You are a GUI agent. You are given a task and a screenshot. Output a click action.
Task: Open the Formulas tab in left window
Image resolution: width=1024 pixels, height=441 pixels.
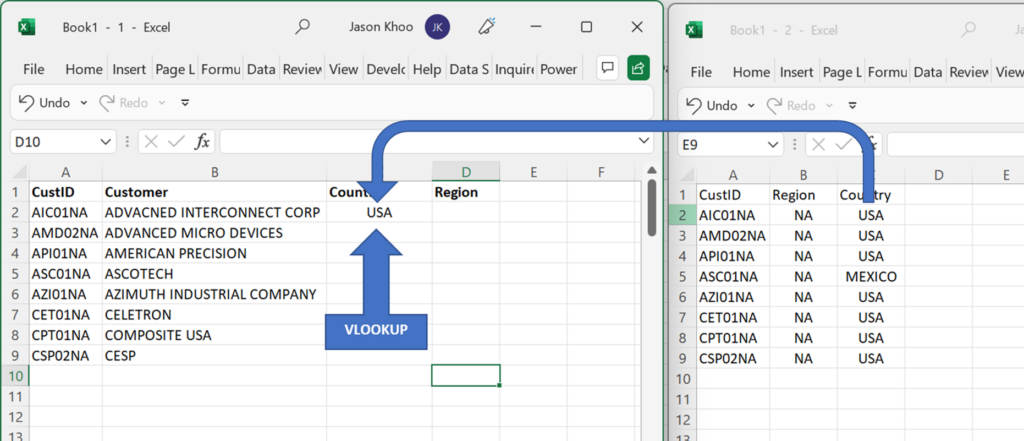(x=221, y=69)
